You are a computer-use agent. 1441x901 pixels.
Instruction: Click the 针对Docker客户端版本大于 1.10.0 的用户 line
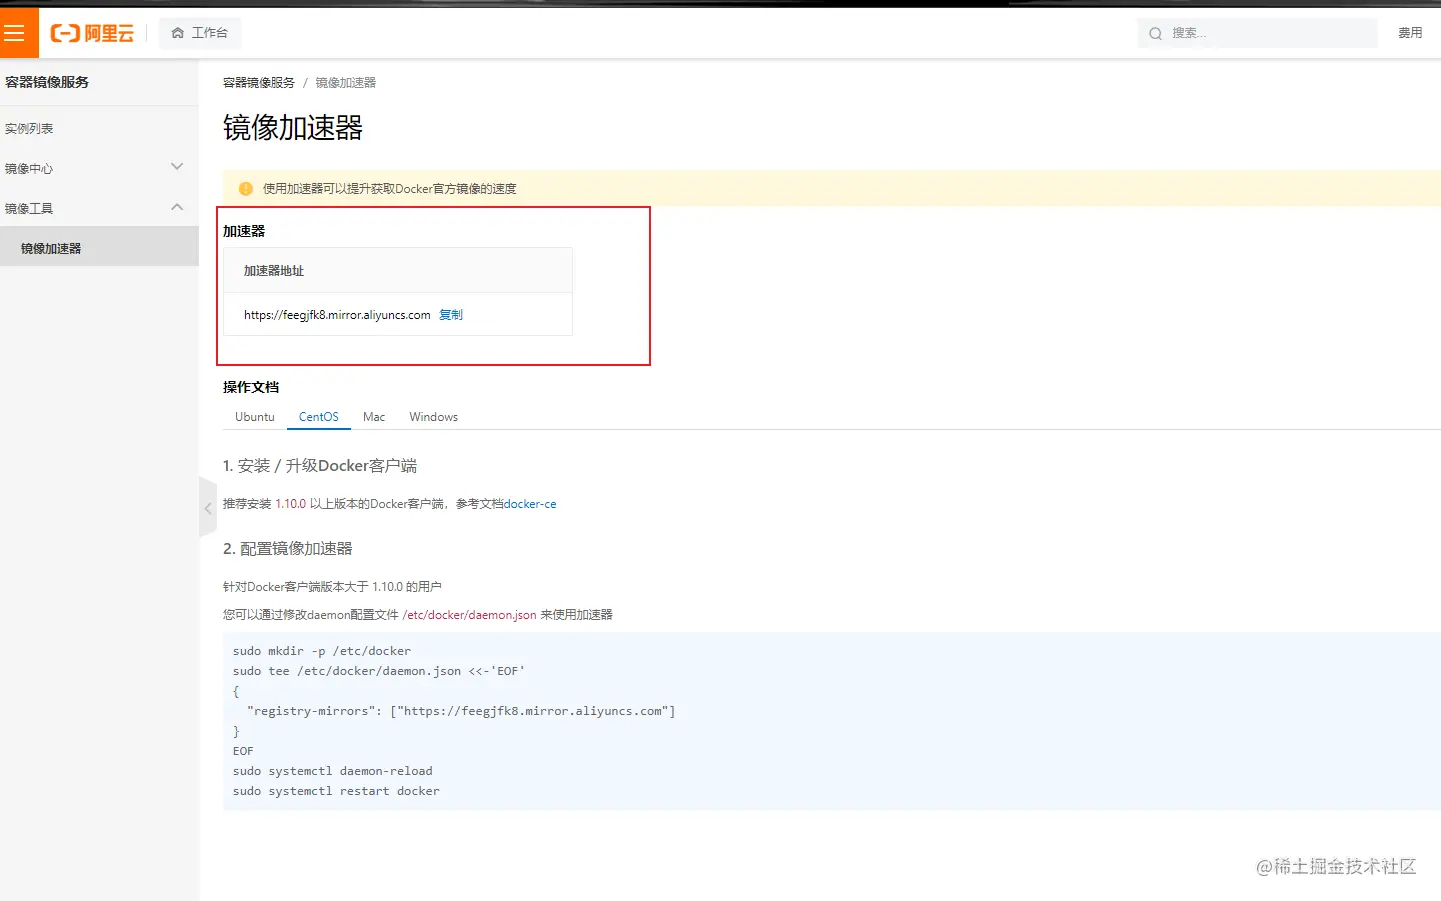click(x=332, y=587)
